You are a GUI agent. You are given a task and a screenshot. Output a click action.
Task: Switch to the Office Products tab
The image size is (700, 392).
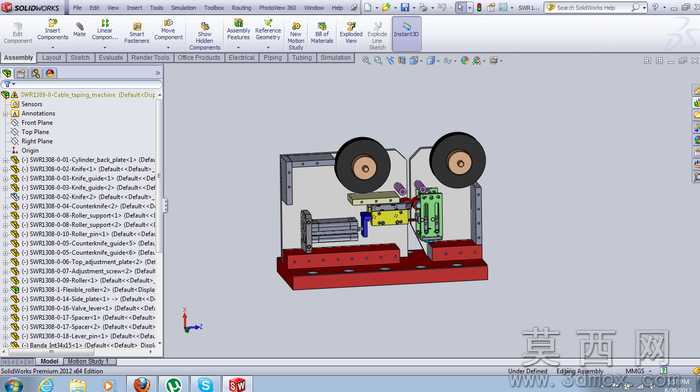point(199,58)
